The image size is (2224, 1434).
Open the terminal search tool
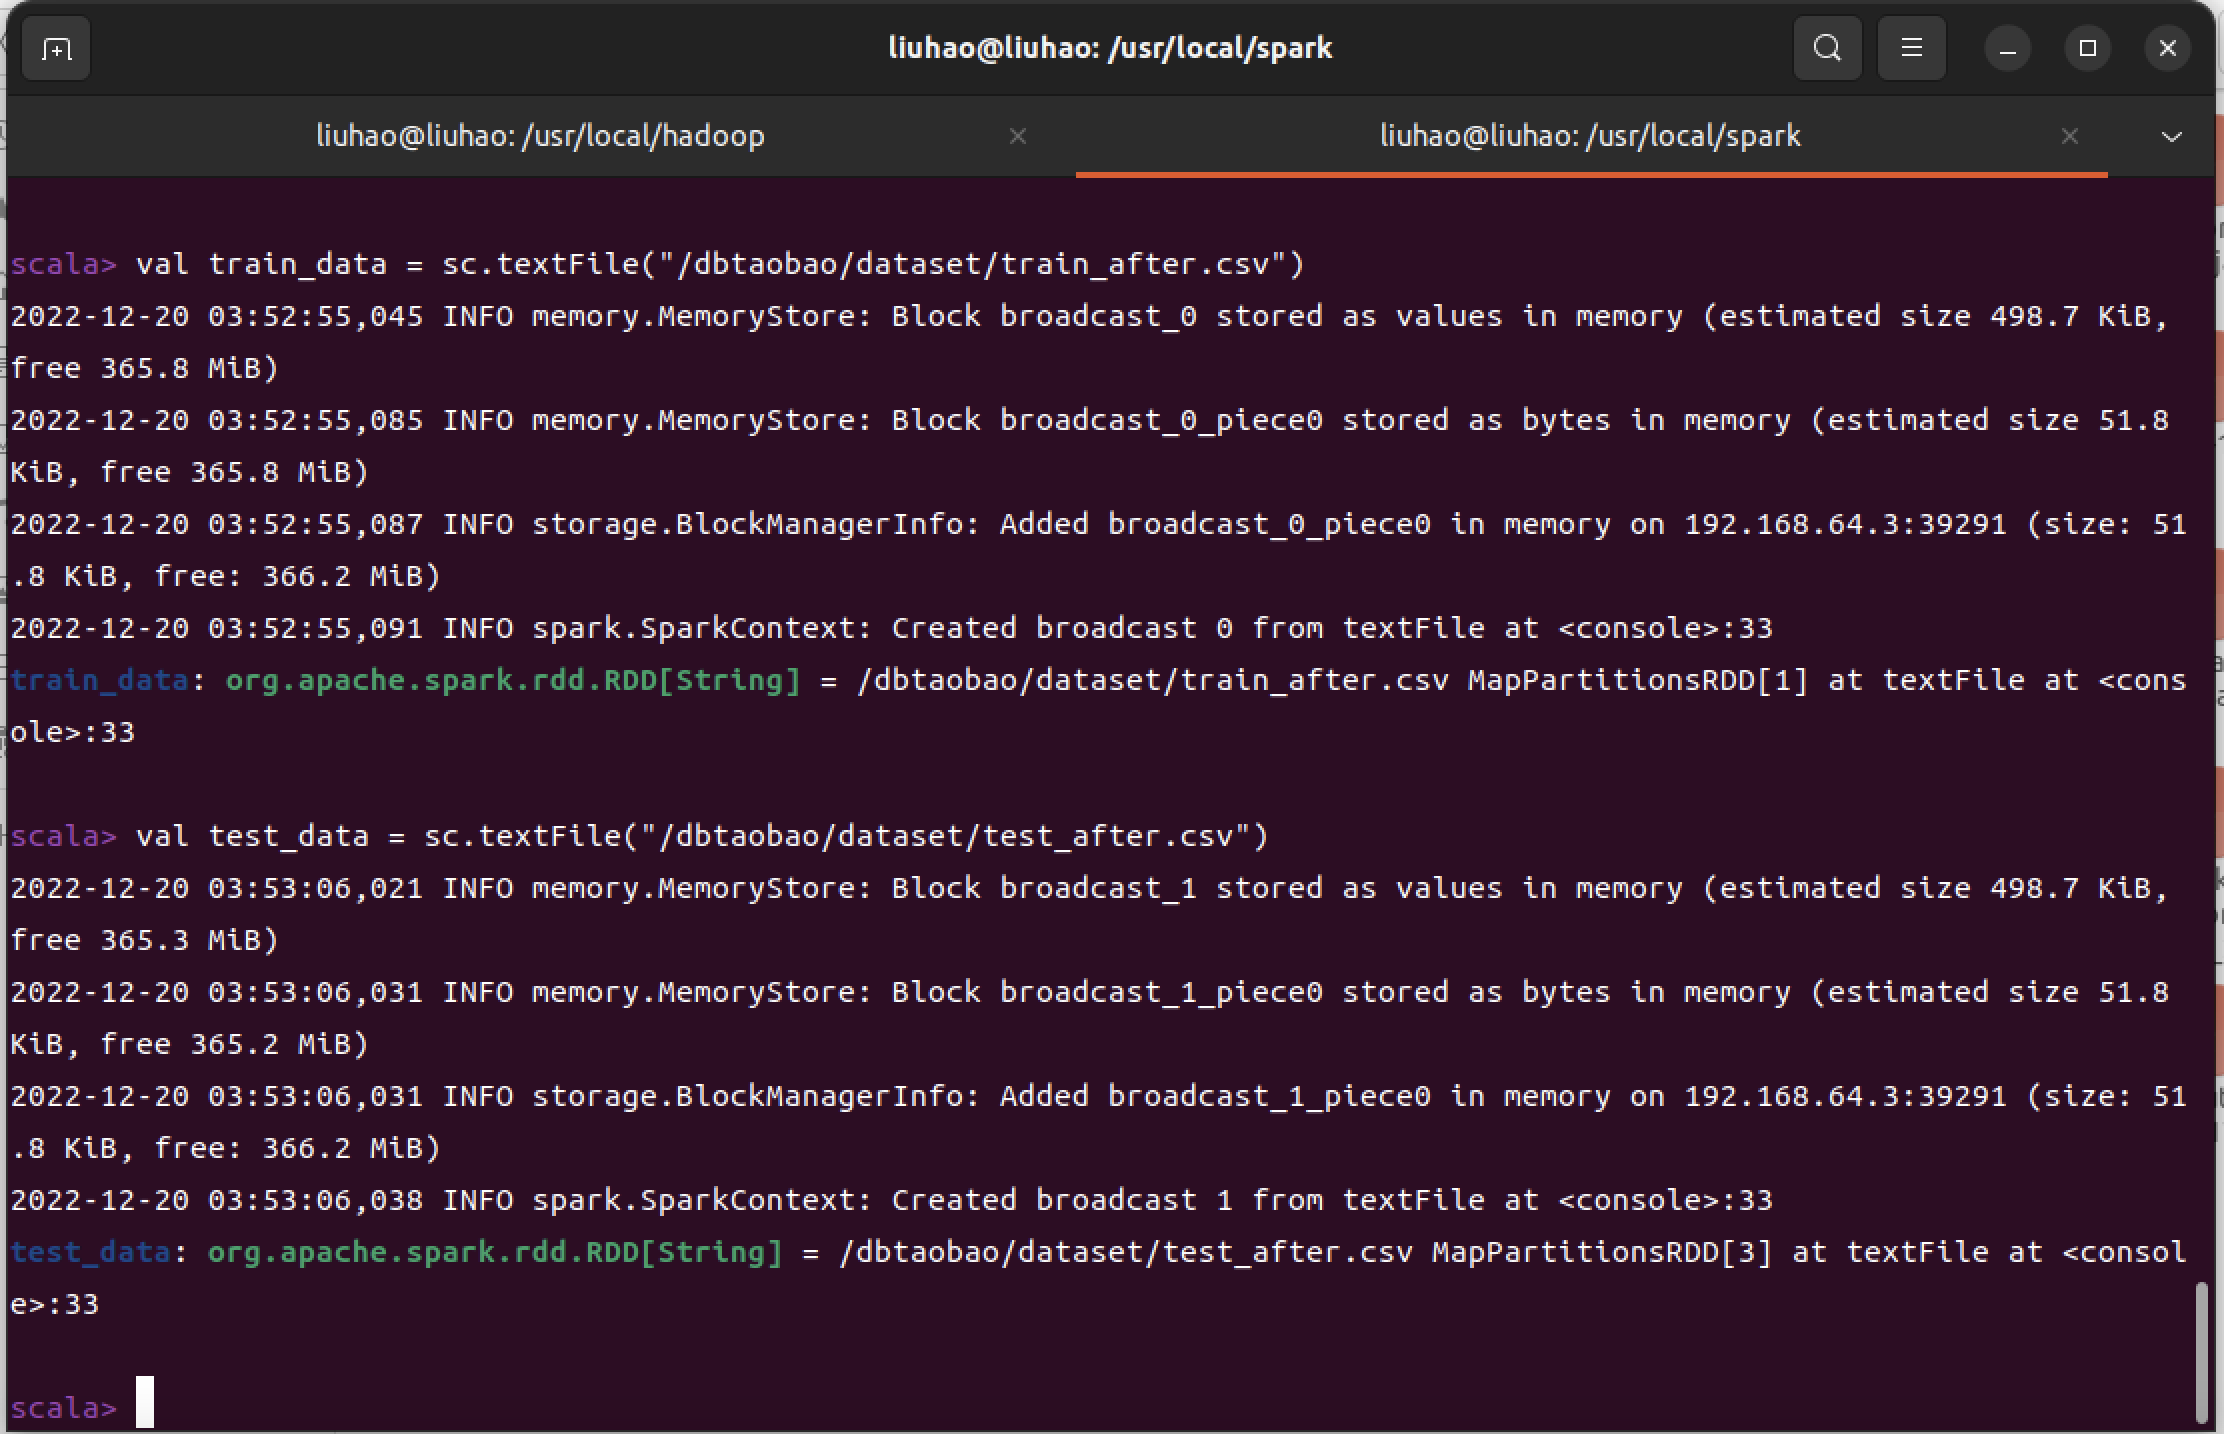pyautogui.click(x=1827, y=49)
